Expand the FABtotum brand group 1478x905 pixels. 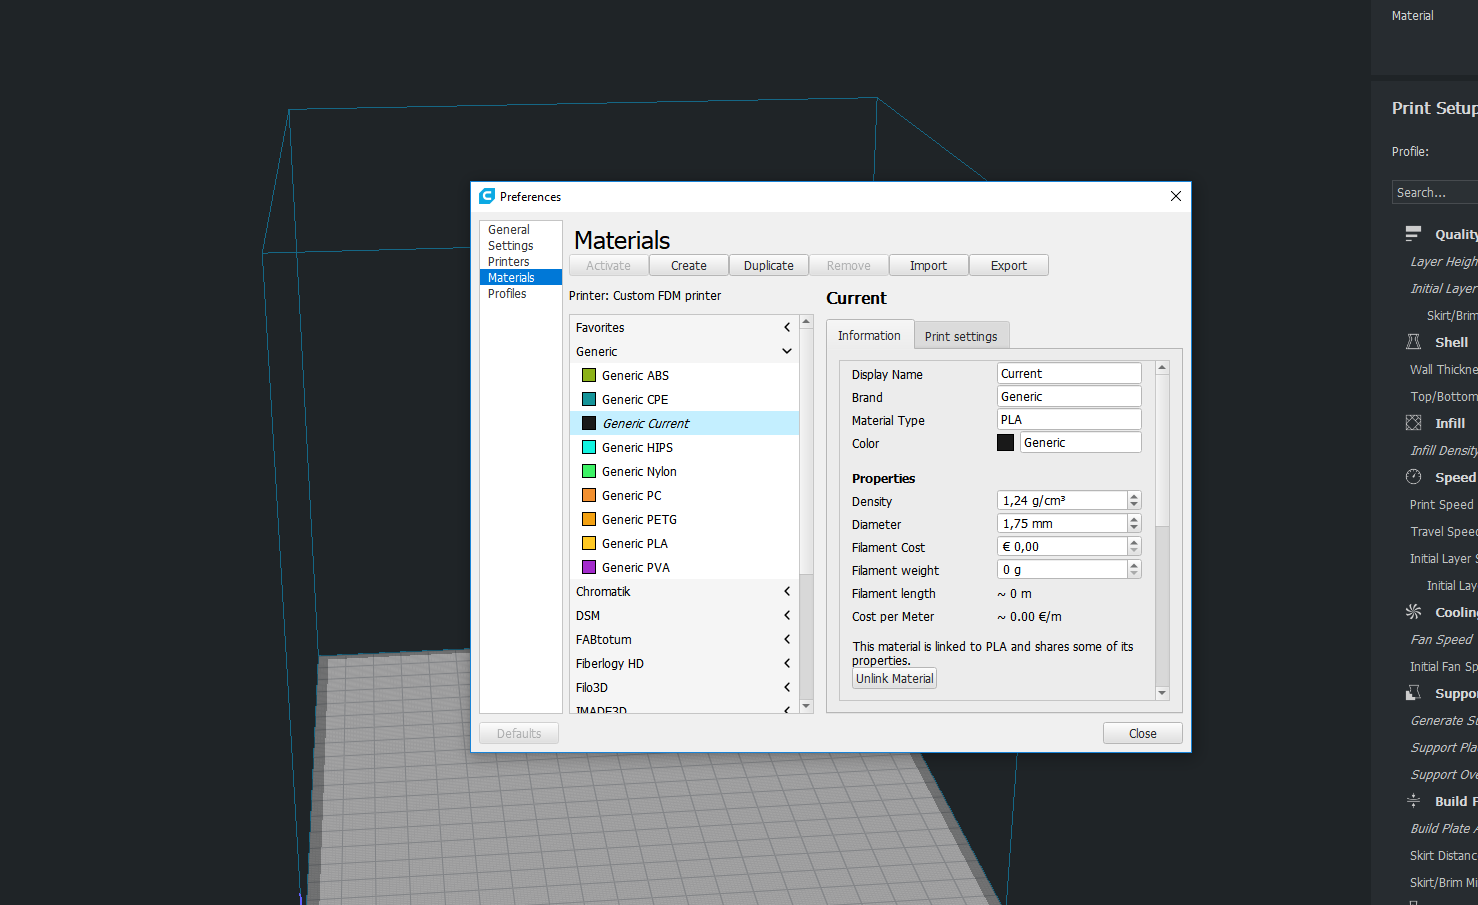[x=787, y=639]
